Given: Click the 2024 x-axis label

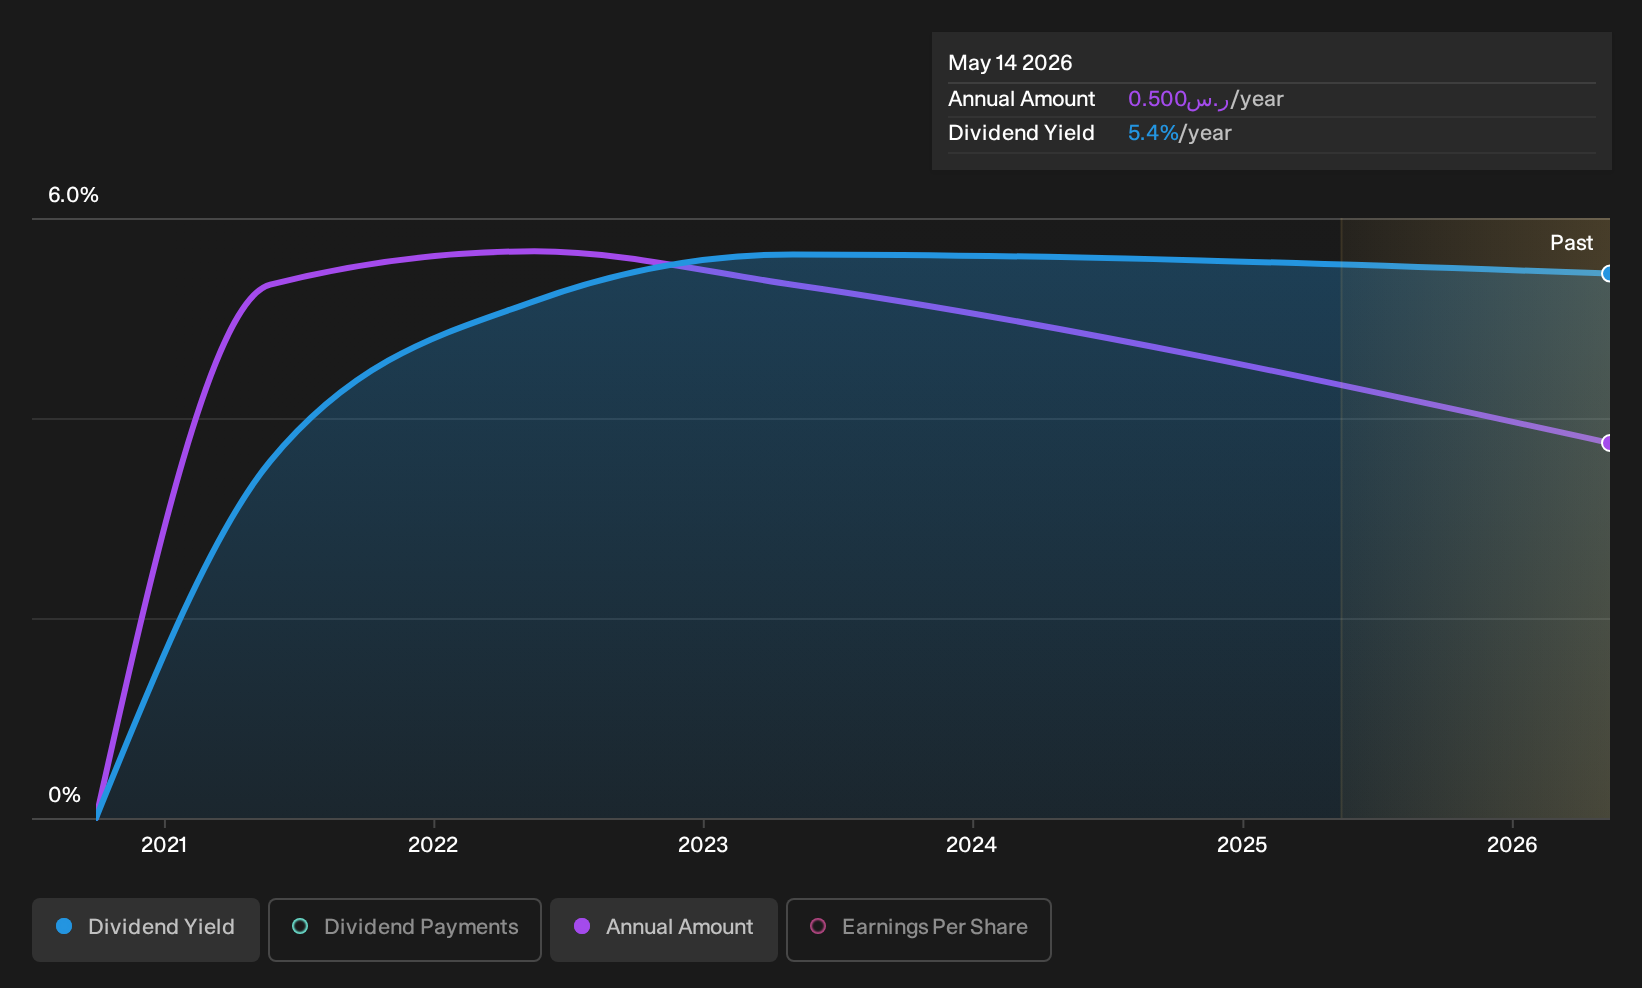Looking at the screenshot, I should tap(972, 845).
